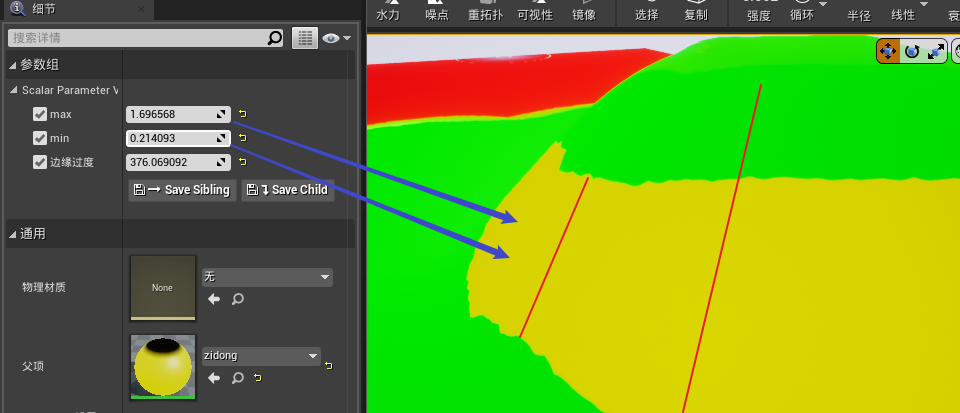960x413 pixels.
Task: Click Save Sibling button
Action: 182,190
